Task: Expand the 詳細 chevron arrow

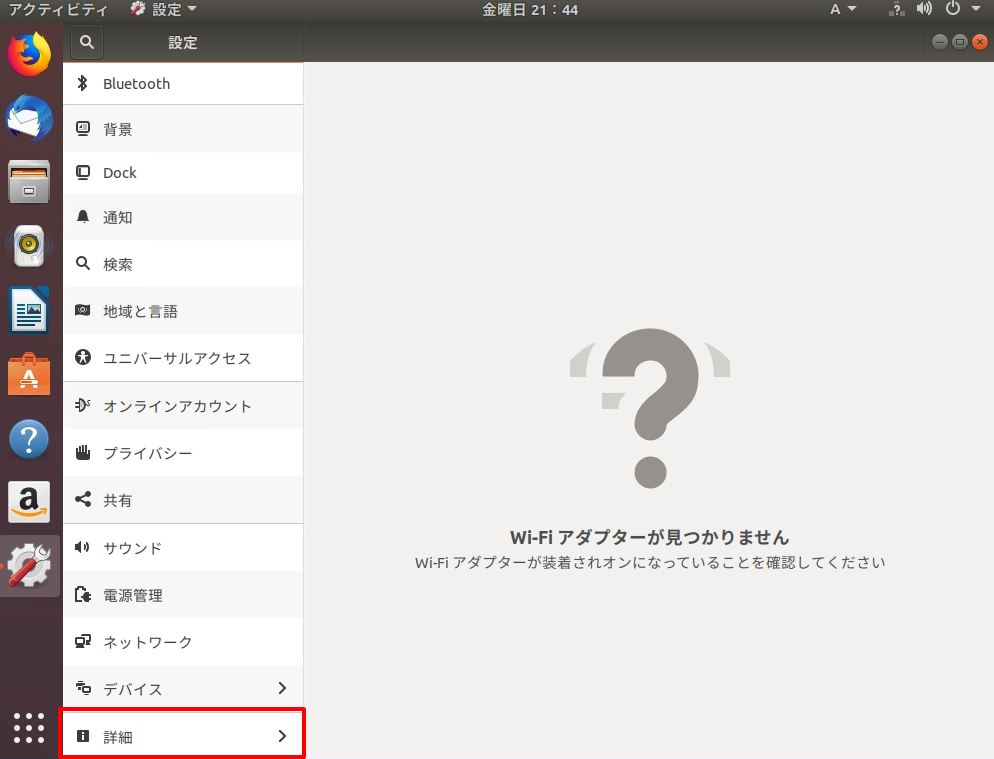Action: (282, 736)
